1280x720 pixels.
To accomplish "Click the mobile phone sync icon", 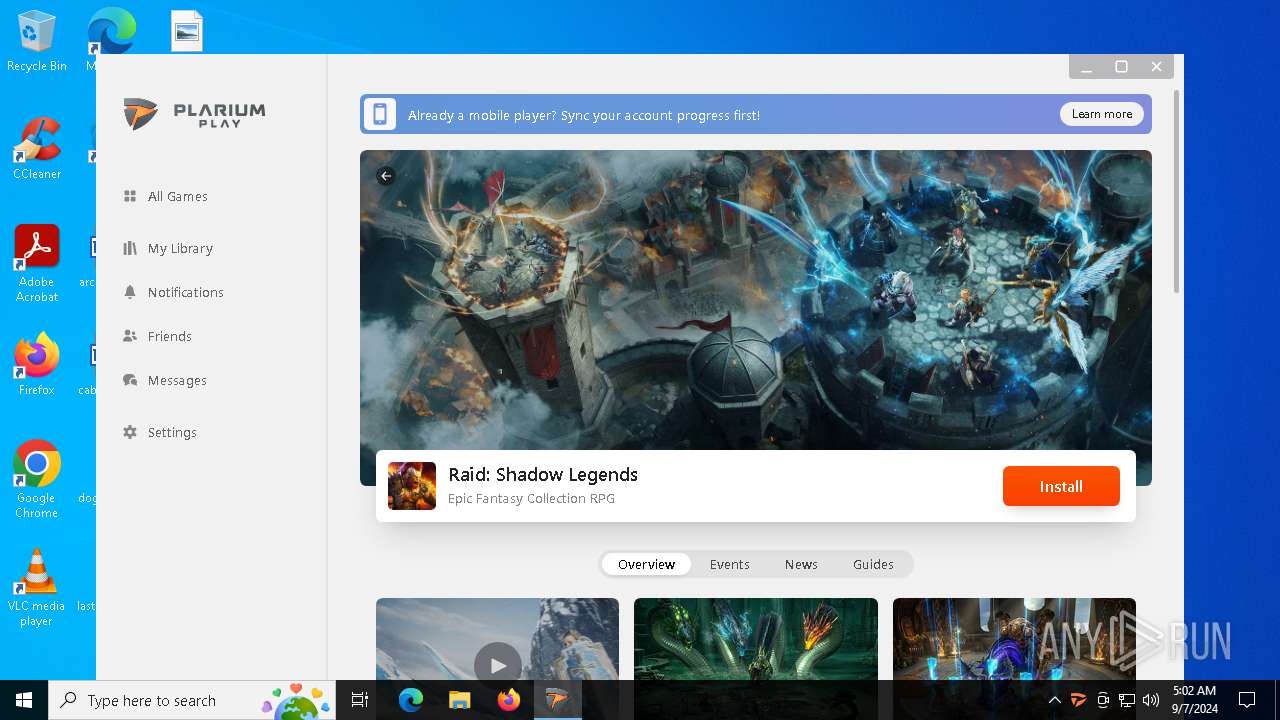I will [380, 114].
